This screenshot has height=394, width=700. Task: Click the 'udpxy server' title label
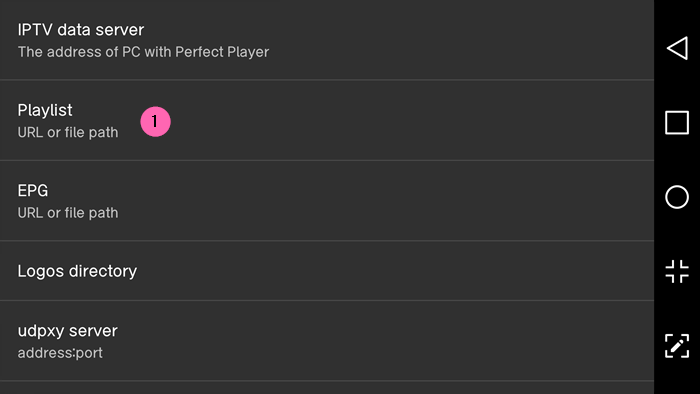pos(68,331)
